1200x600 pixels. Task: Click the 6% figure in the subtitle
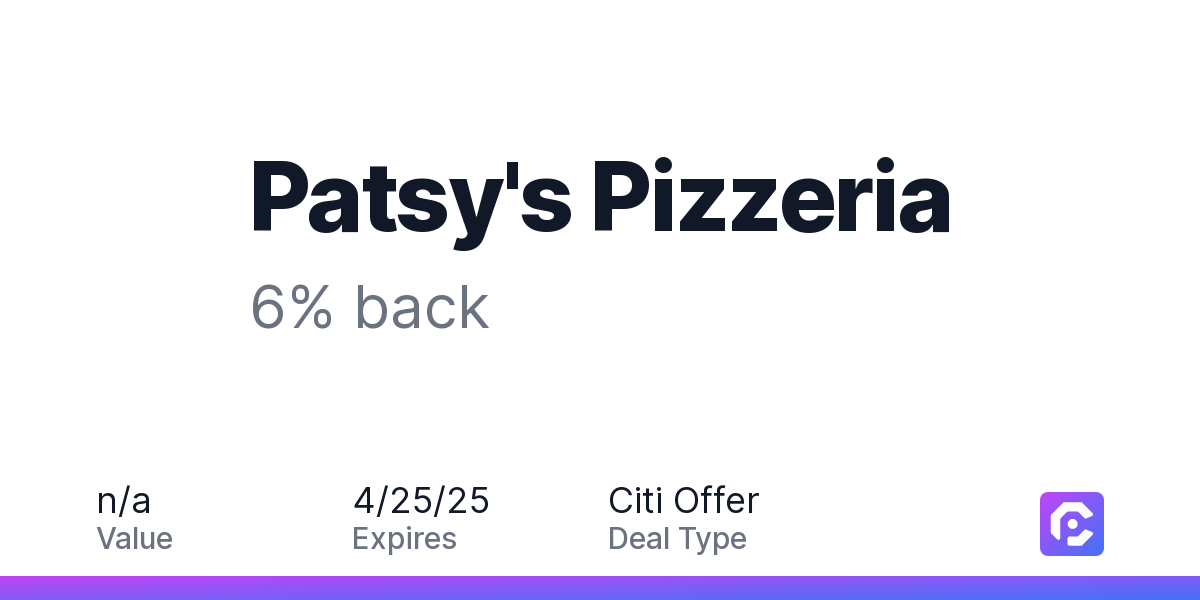tap(291, 307)
